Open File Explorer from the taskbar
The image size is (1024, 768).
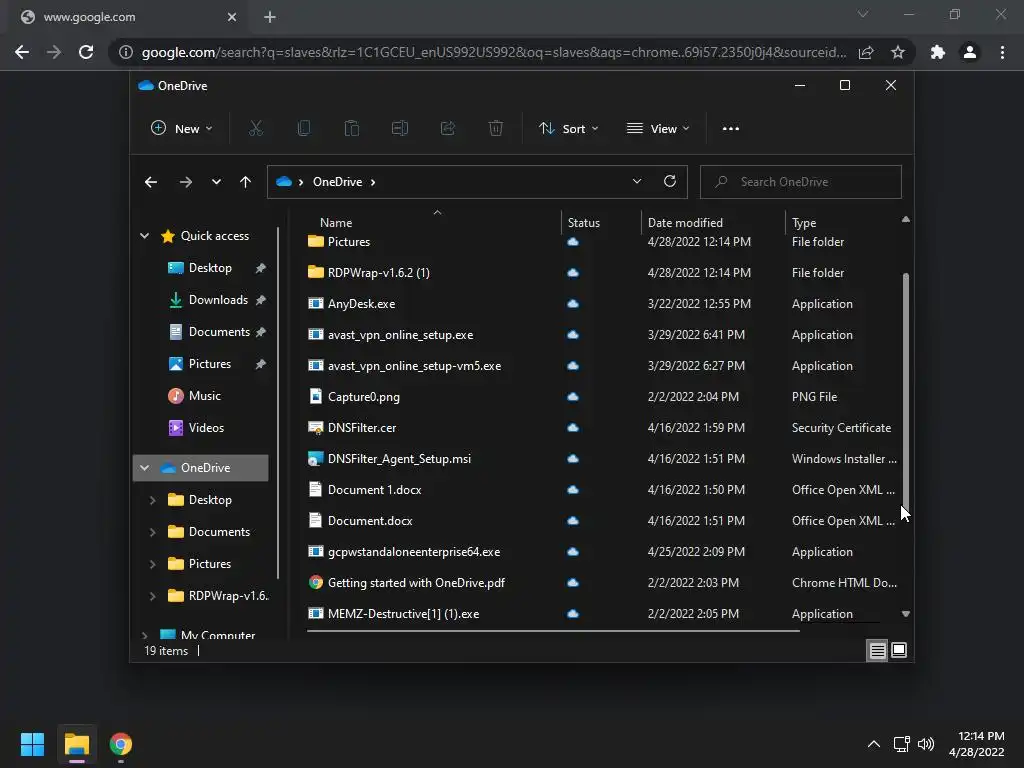pyautogui.click(x=76, y=744)
